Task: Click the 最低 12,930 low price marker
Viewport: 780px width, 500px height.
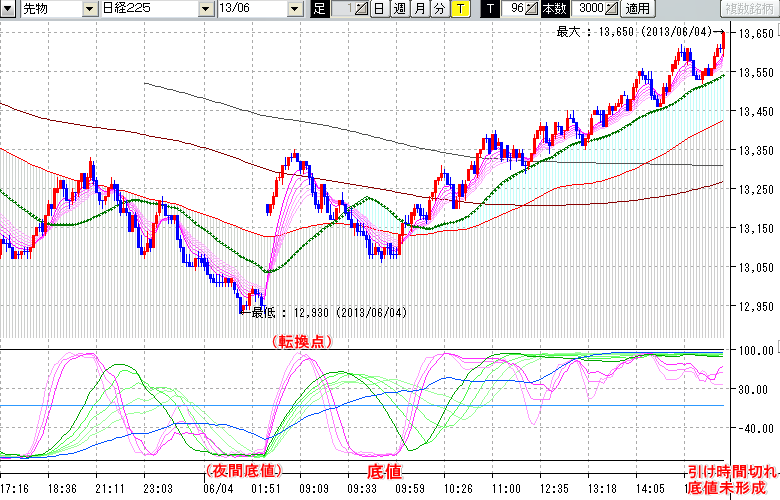Action: click(x=300, y=313)
